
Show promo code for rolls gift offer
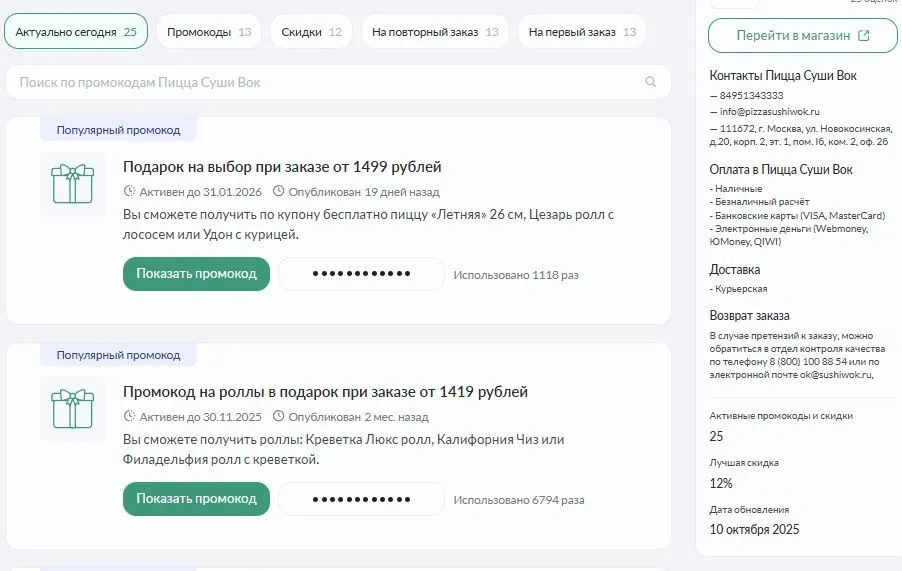coord(196,499)
